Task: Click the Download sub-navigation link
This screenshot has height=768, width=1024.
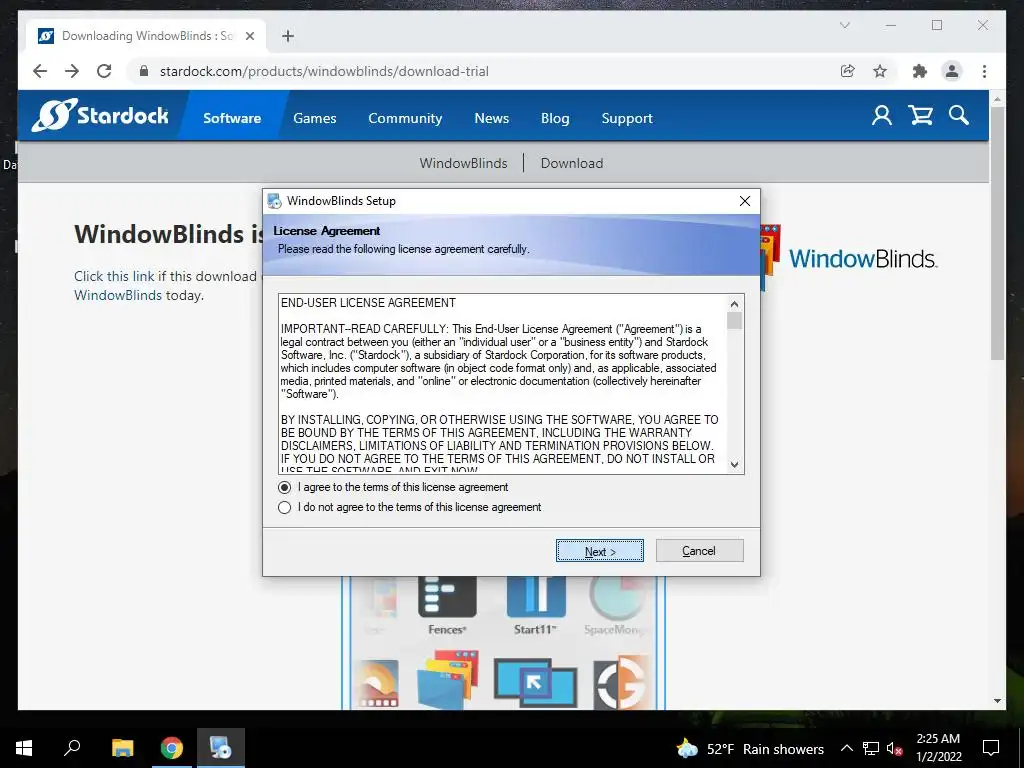Action: [x=571, y=163]
